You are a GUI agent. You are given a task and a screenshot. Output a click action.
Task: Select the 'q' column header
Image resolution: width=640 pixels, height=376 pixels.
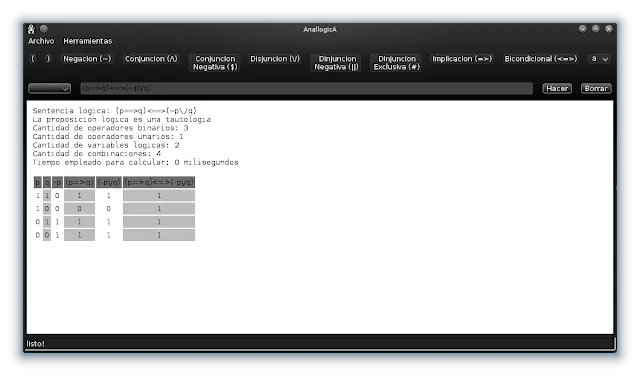47,182
